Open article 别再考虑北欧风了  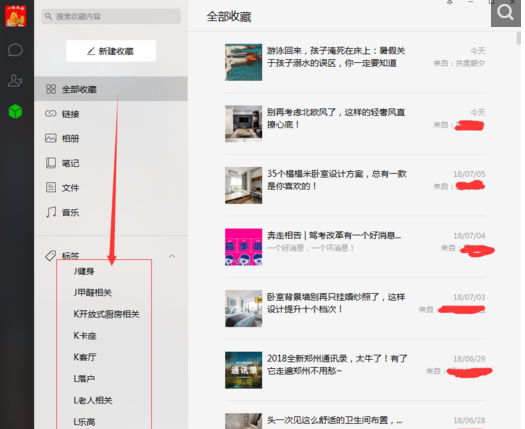[x=336, y=118]
